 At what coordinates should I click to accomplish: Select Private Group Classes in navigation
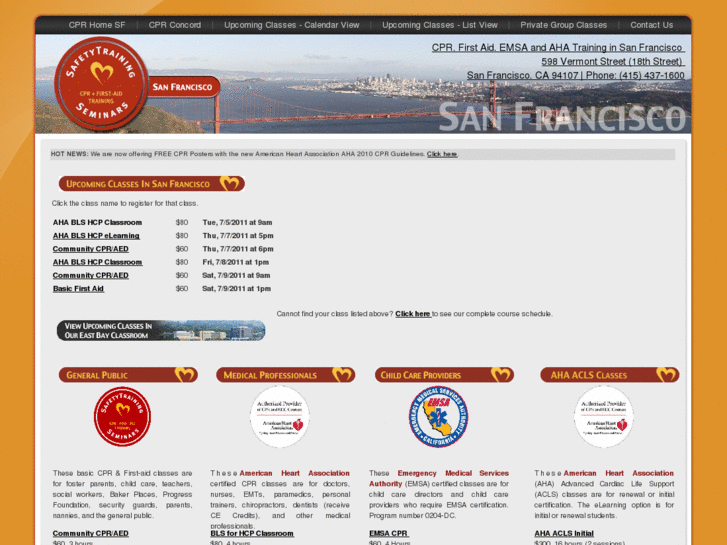point(563,25)
